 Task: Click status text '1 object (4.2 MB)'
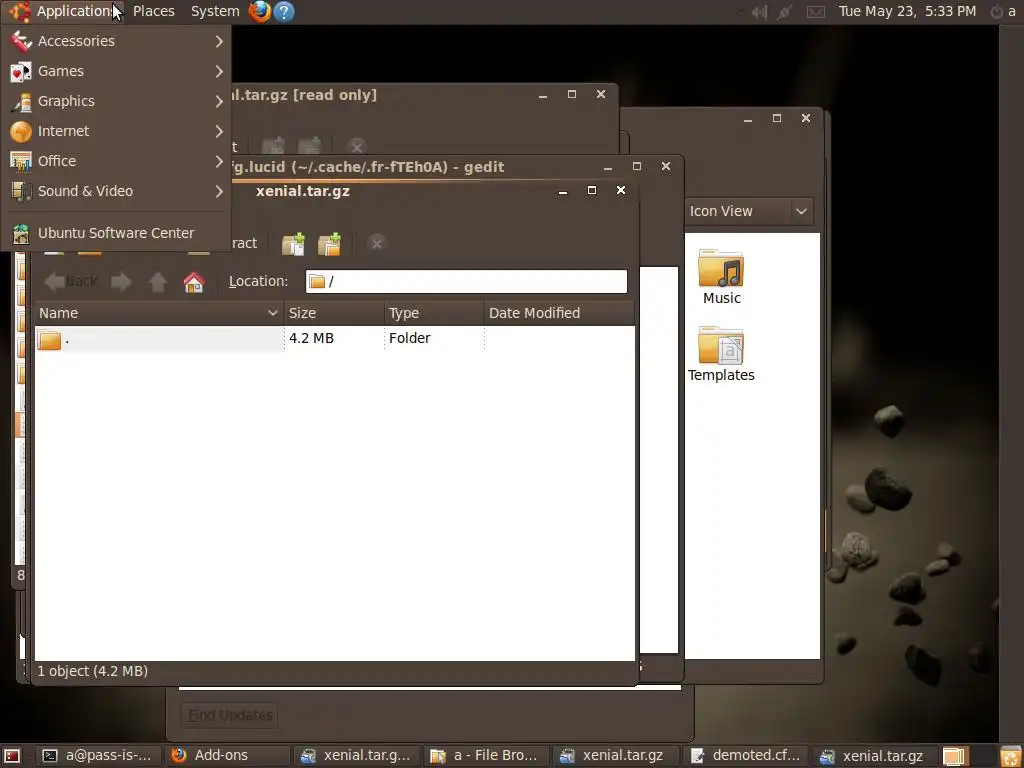click(x=92, y=671)
